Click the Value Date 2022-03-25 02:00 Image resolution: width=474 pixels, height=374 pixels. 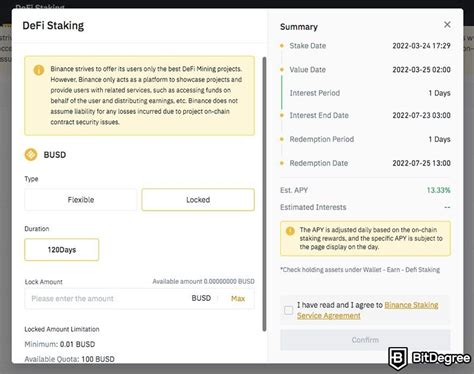[421, 70]
